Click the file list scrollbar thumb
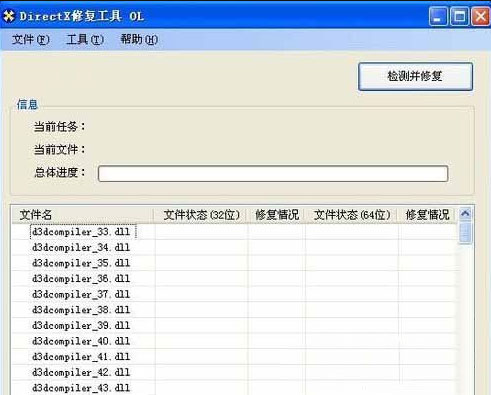Screen dimensions: 491x395 [465, 233]
